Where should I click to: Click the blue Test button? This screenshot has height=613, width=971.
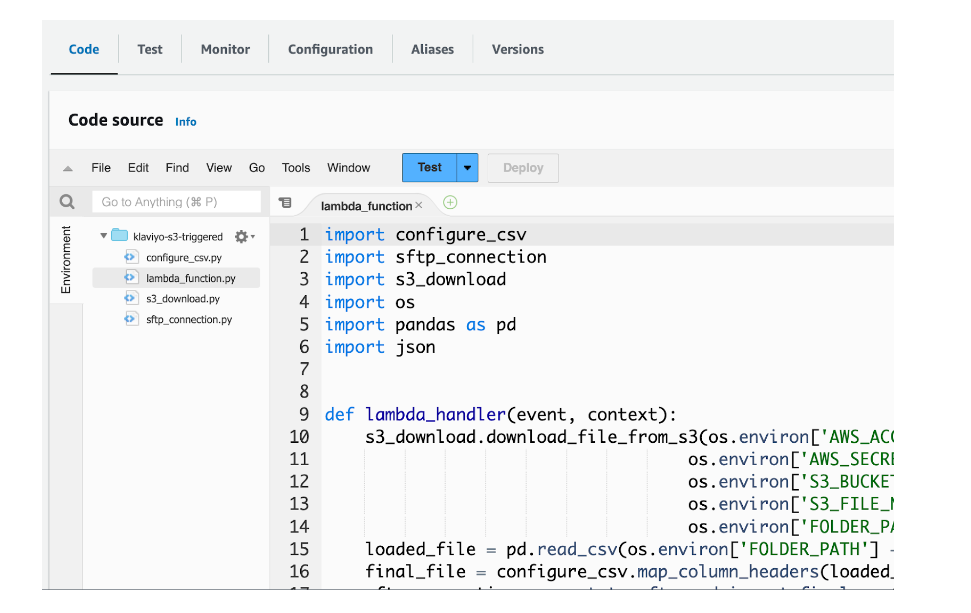(x=429, y=168)
